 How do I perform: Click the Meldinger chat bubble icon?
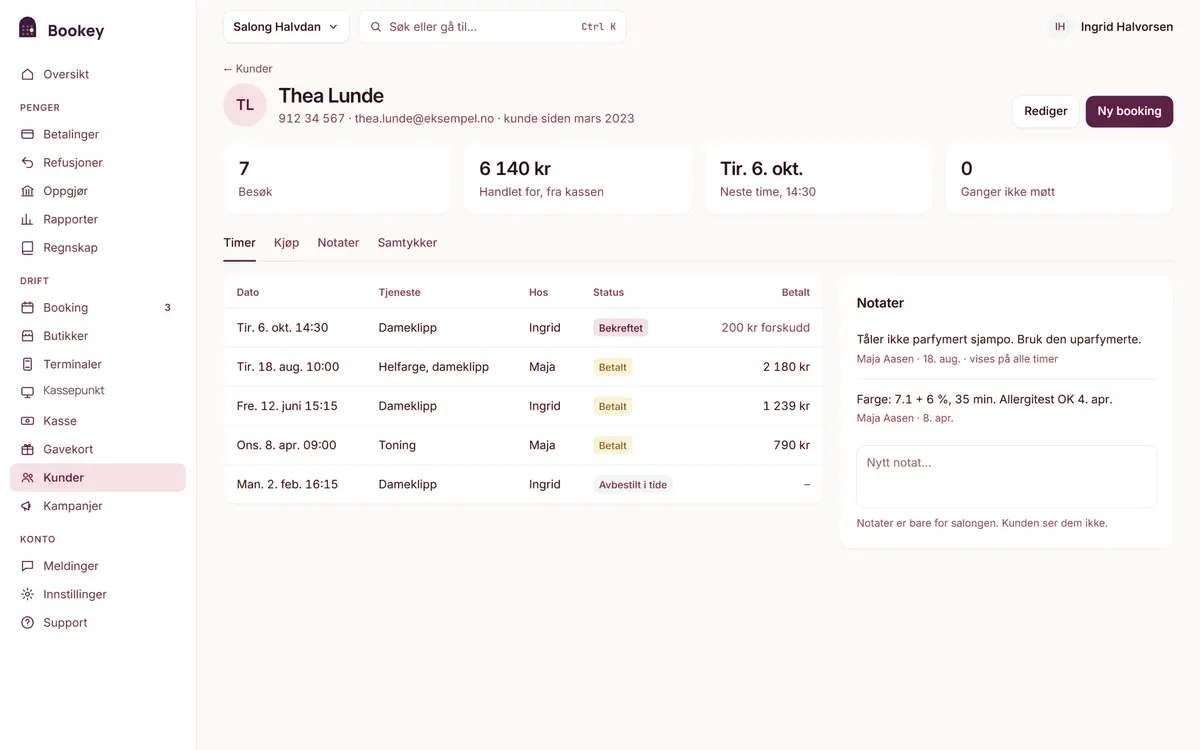pyautogui.click(x=28, y=566)
